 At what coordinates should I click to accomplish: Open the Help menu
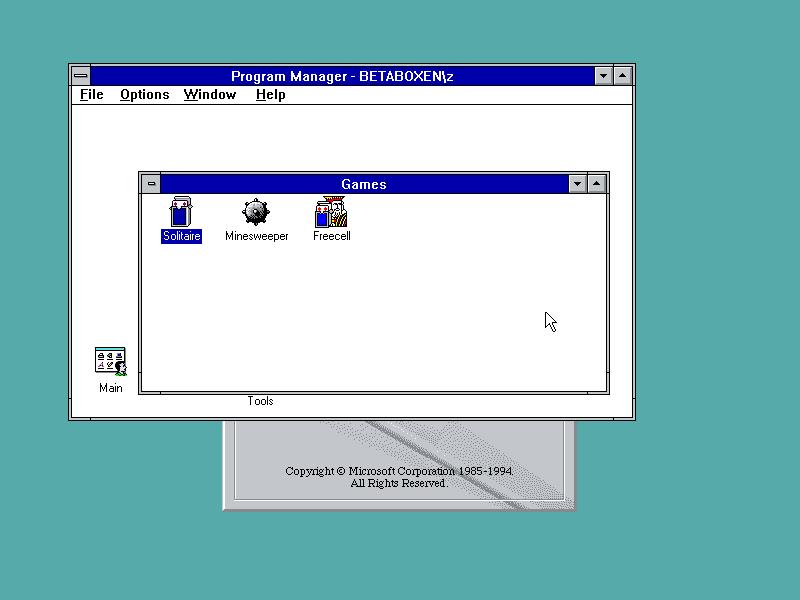270,95
